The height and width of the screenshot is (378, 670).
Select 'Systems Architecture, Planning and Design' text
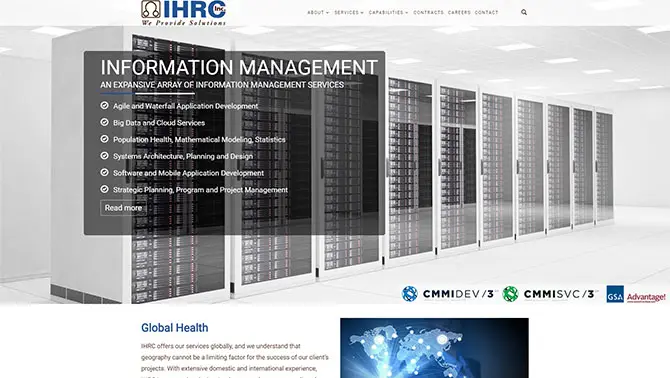[x=183, y=156]
